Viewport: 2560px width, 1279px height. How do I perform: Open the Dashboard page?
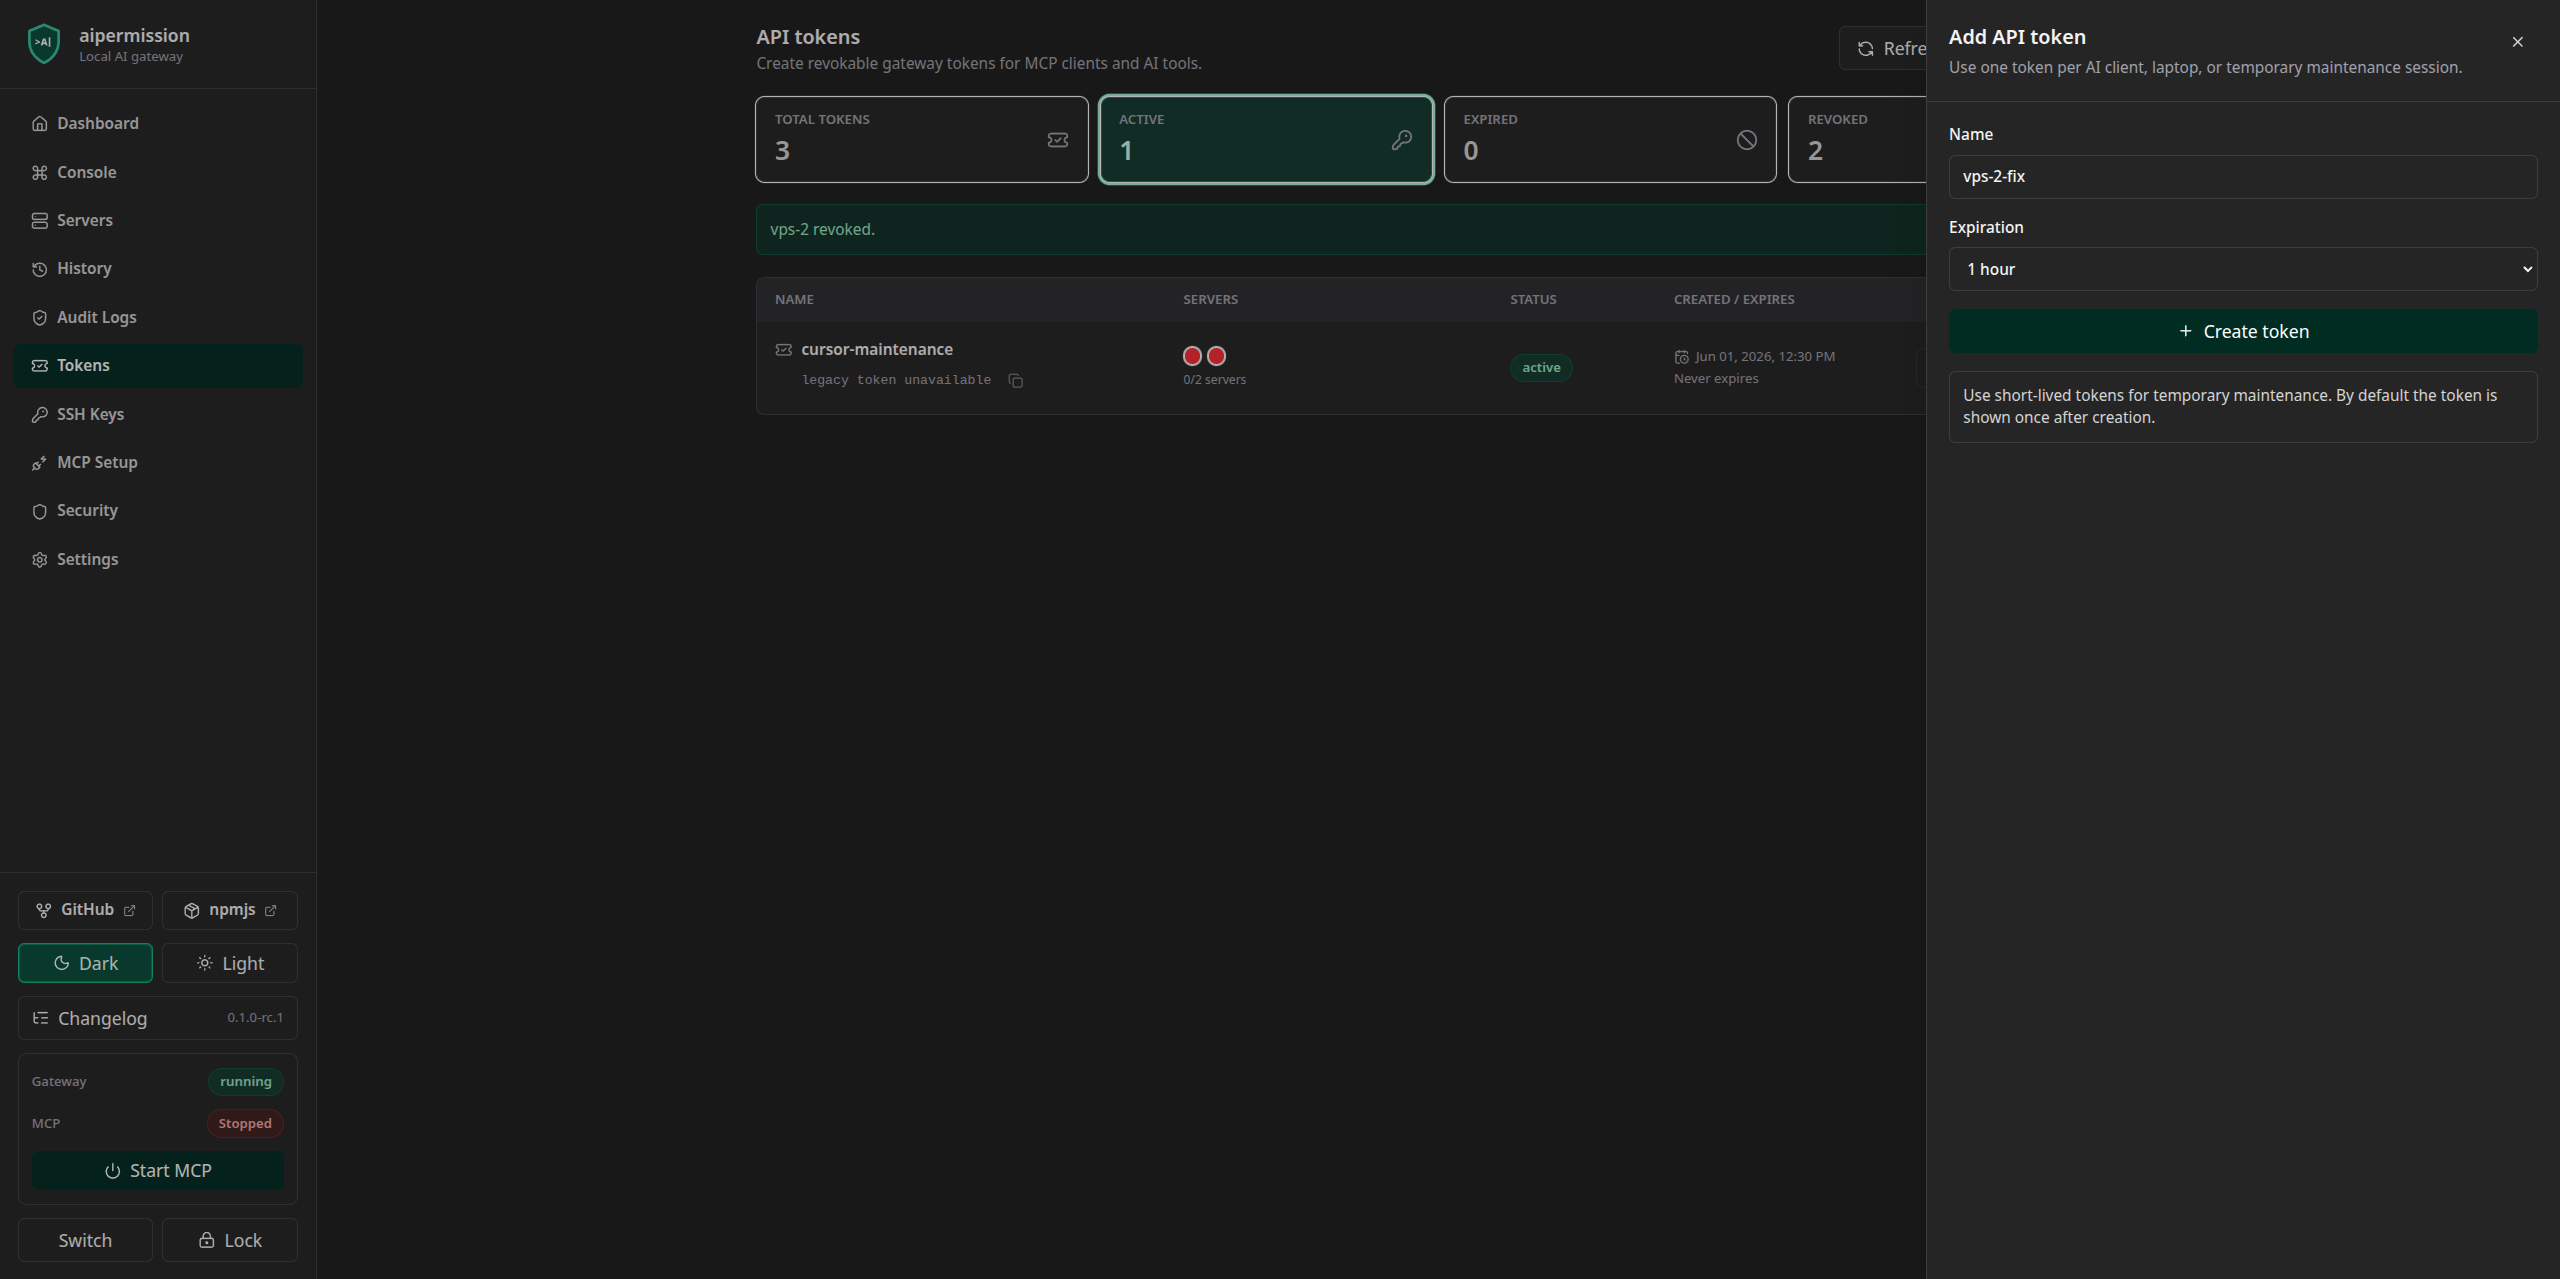coord(158,124)
